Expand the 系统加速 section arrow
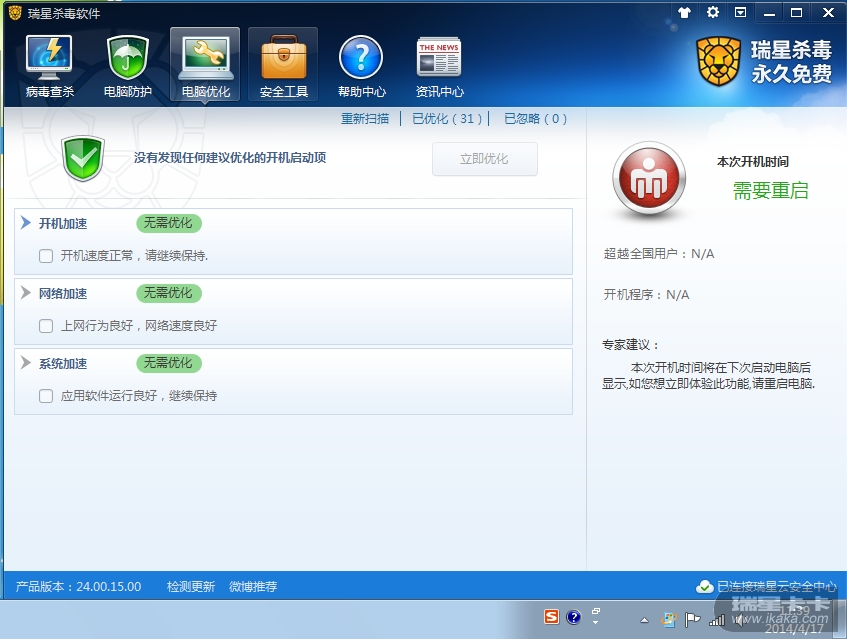 pyautogui.click(x=25, y=363)
